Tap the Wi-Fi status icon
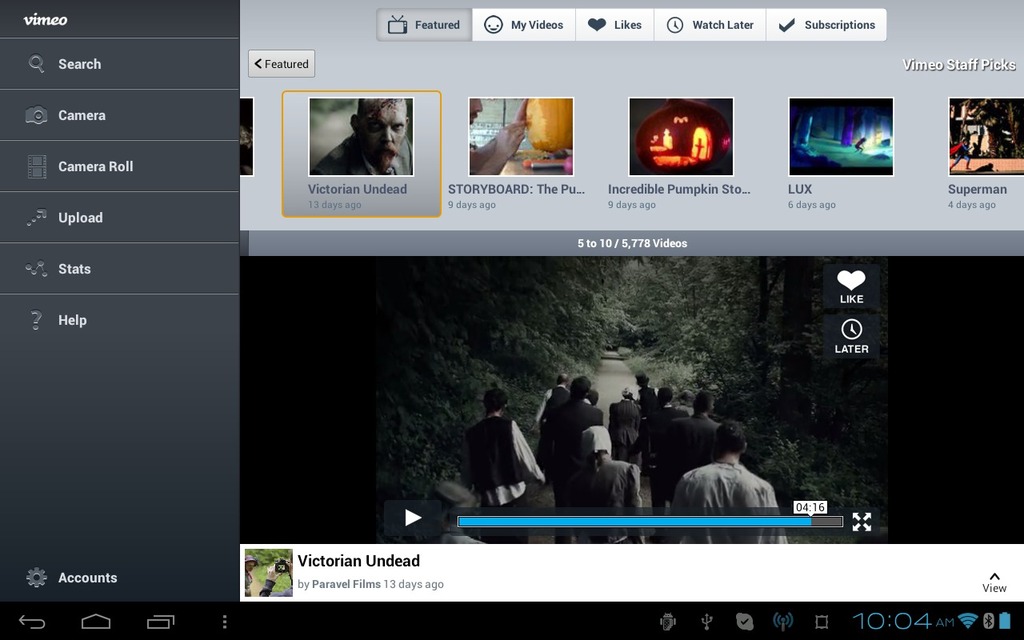This screenshot has width=1024, height=640. click(x=968, y=620)
